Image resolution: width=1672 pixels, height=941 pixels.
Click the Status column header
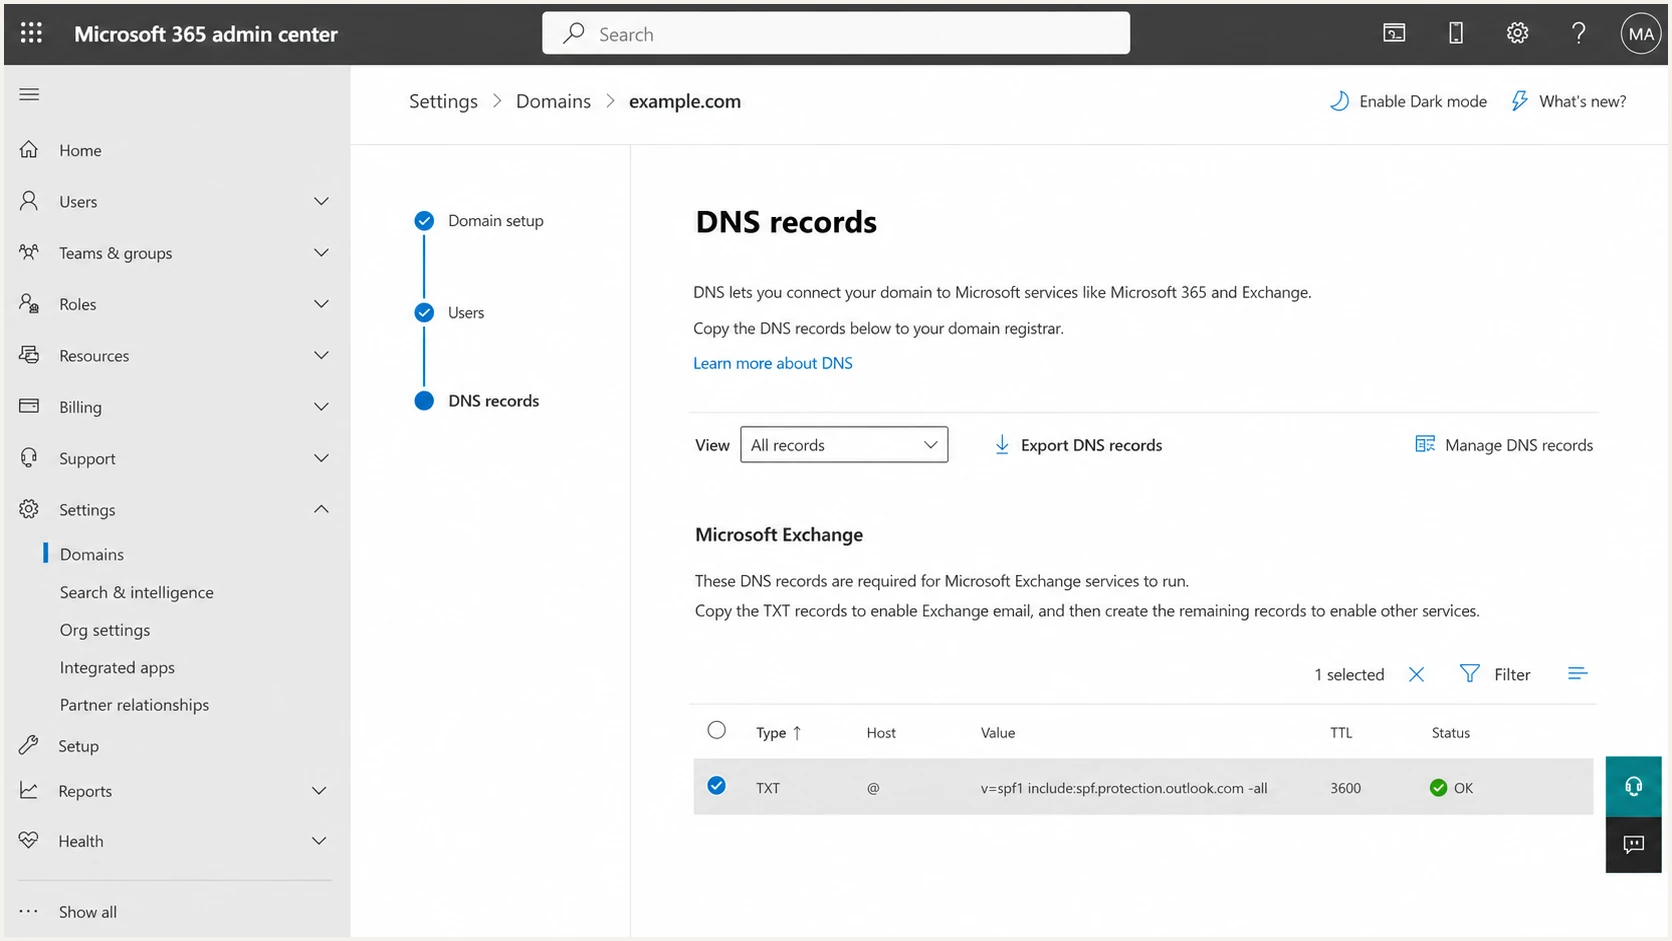click(x=1450, y=733)
